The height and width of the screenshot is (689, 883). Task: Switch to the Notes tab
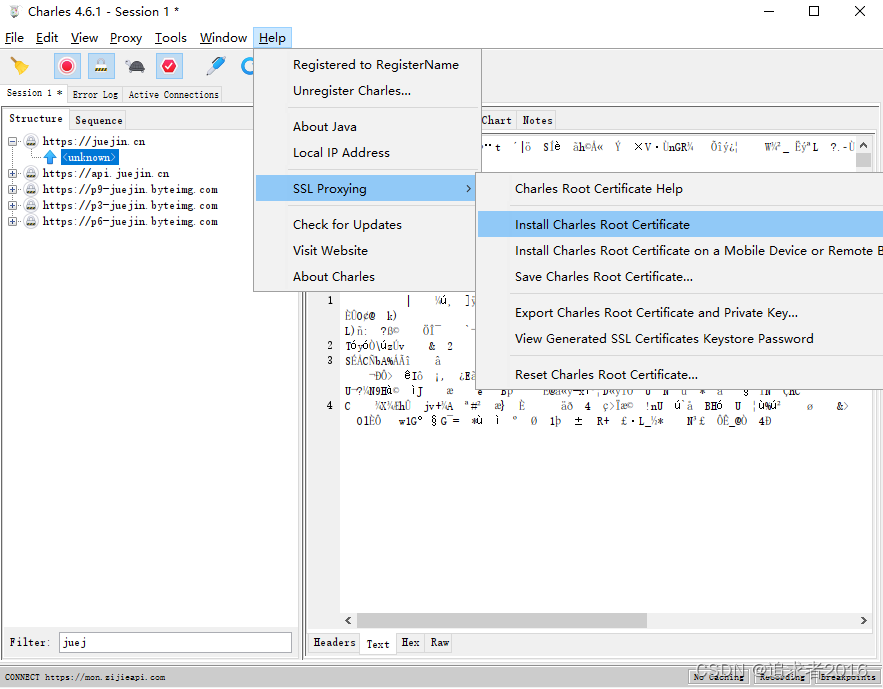click(x=537, y=120)
